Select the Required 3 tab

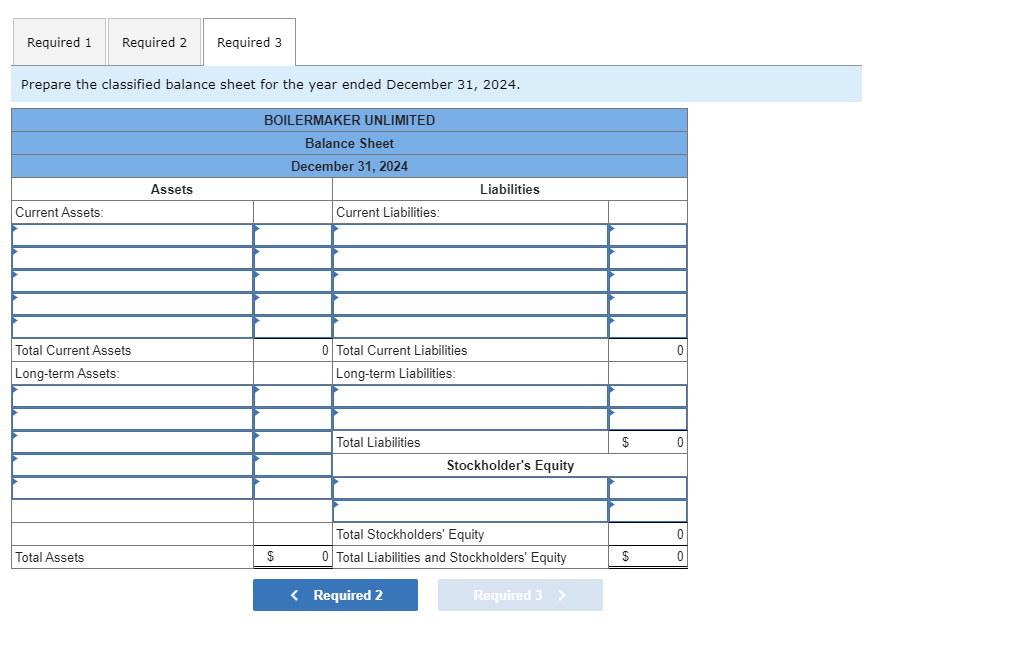249,42
